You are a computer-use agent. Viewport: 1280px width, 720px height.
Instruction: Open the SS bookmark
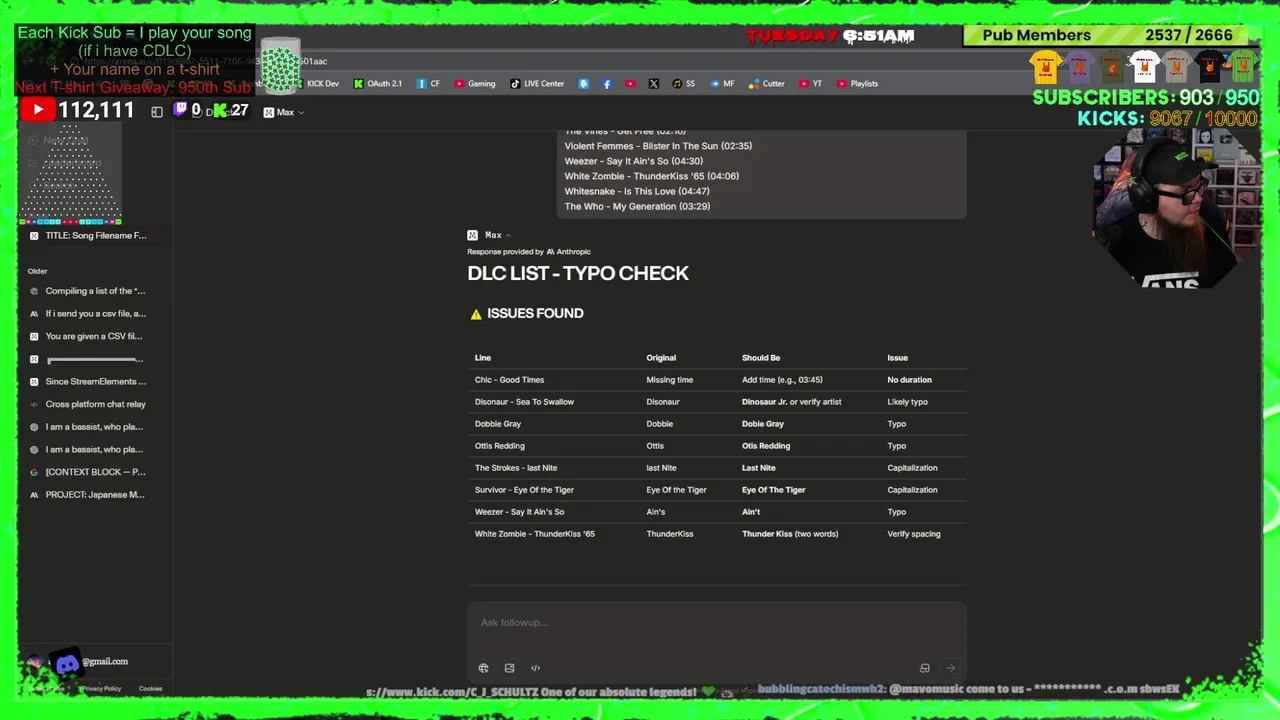coord(684,84)
